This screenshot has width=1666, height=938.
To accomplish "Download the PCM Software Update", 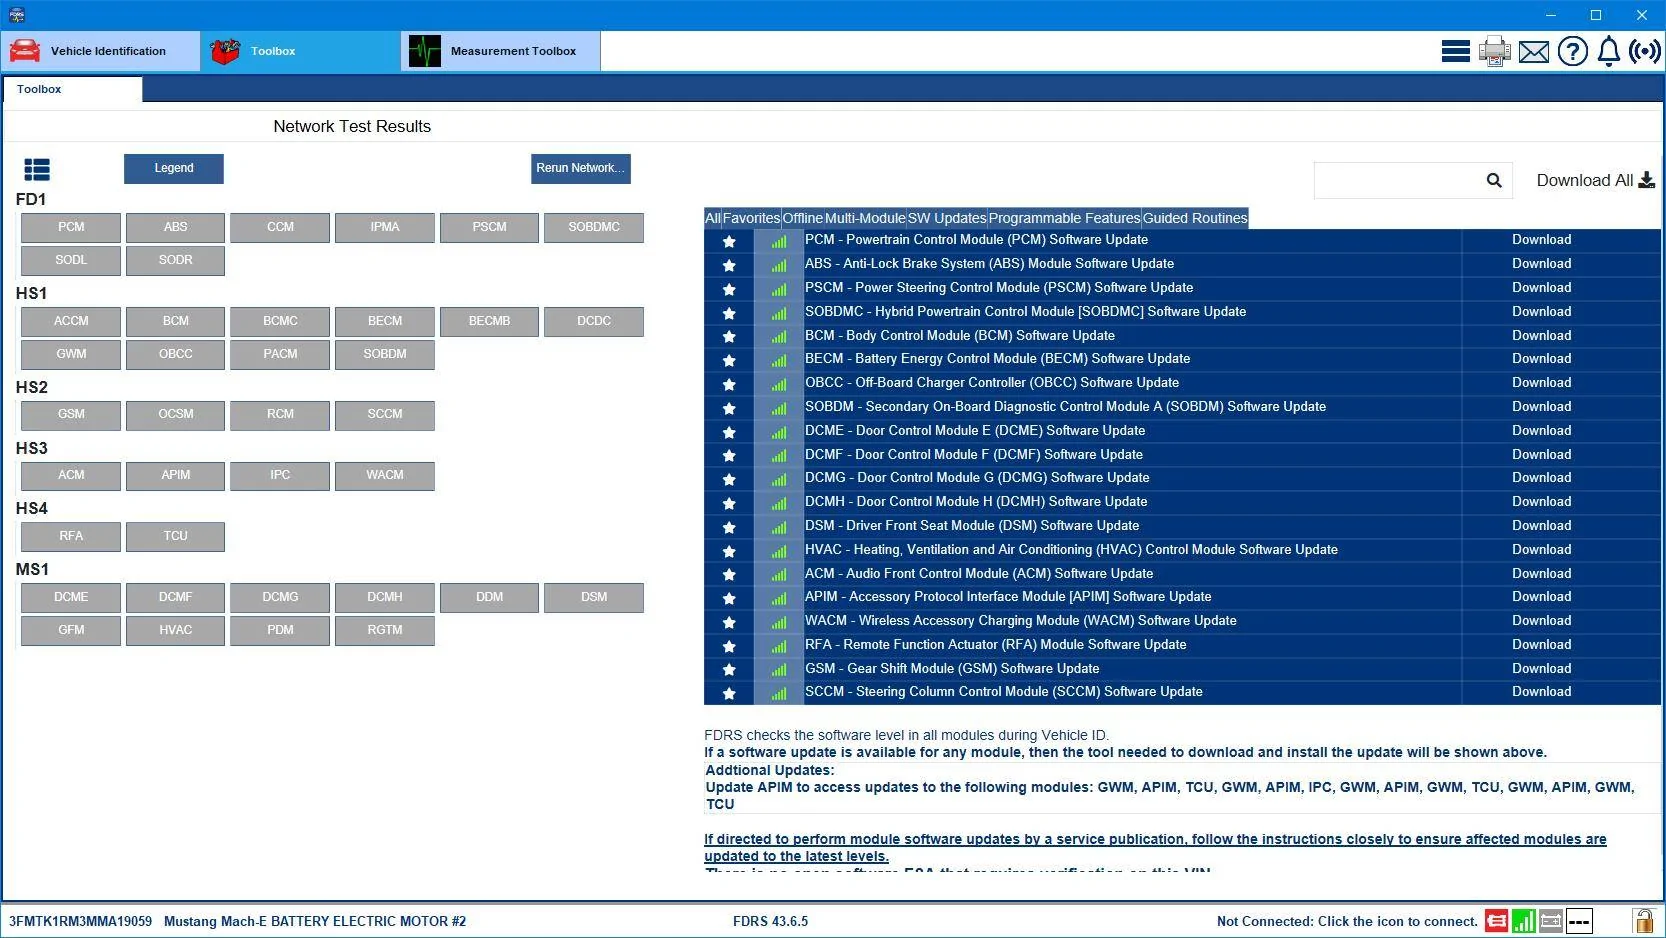I will pos(1541,240).
